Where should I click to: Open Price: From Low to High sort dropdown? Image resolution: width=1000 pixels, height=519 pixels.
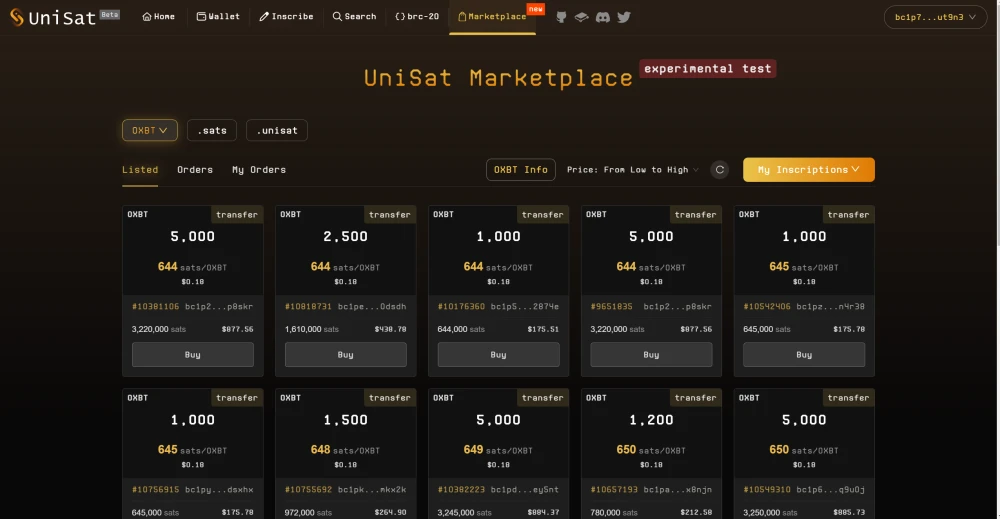tap(633, 170)
